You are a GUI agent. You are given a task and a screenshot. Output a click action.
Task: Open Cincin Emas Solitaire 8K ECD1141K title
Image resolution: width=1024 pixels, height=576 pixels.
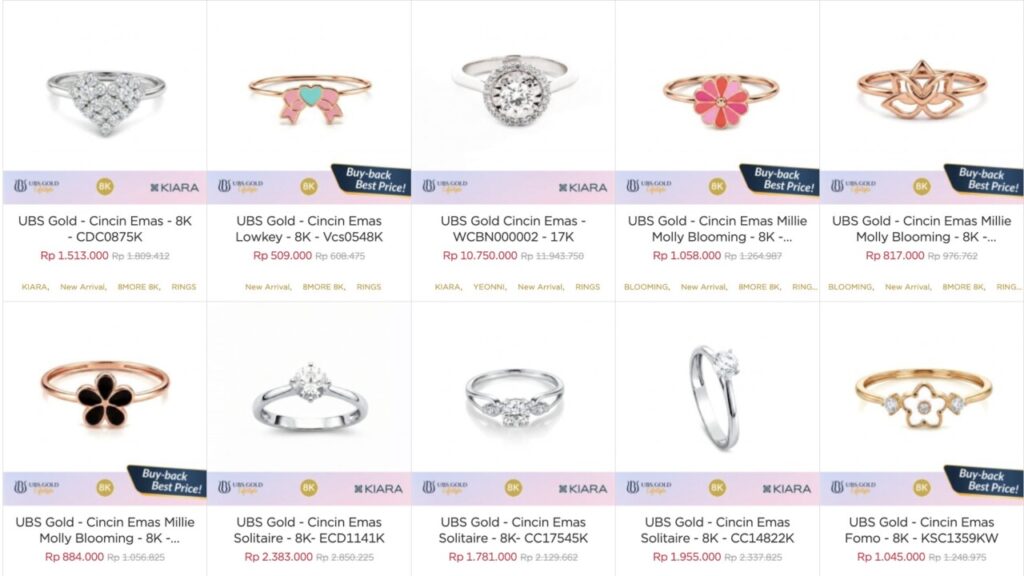coord(310,530)
